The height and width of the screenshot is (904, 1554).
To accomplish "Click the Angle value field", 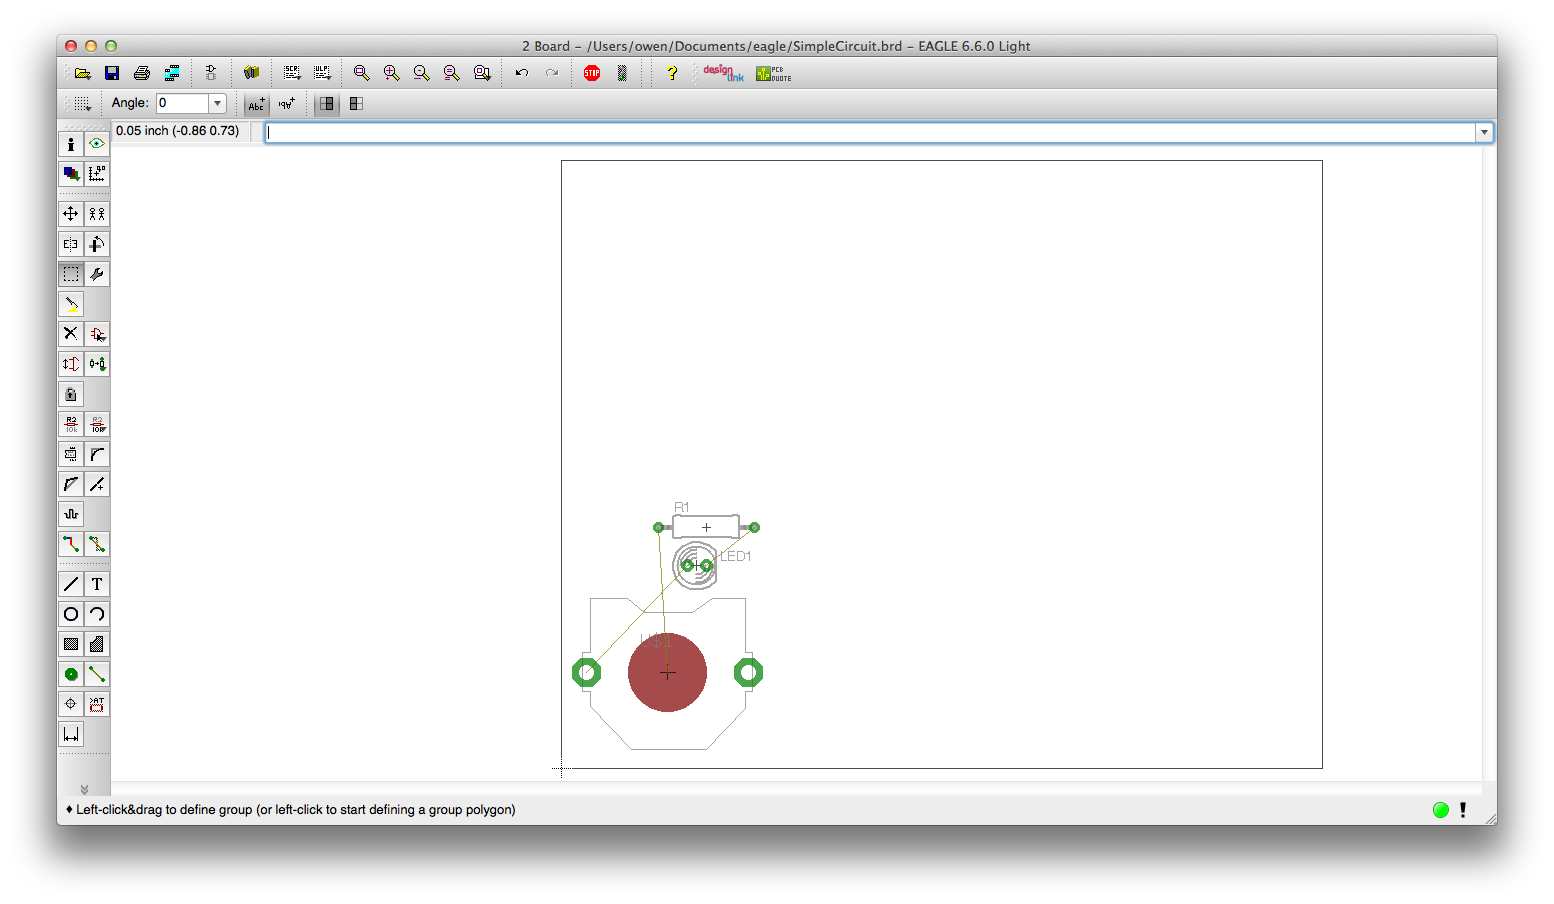I will click(x=183, y=103).
